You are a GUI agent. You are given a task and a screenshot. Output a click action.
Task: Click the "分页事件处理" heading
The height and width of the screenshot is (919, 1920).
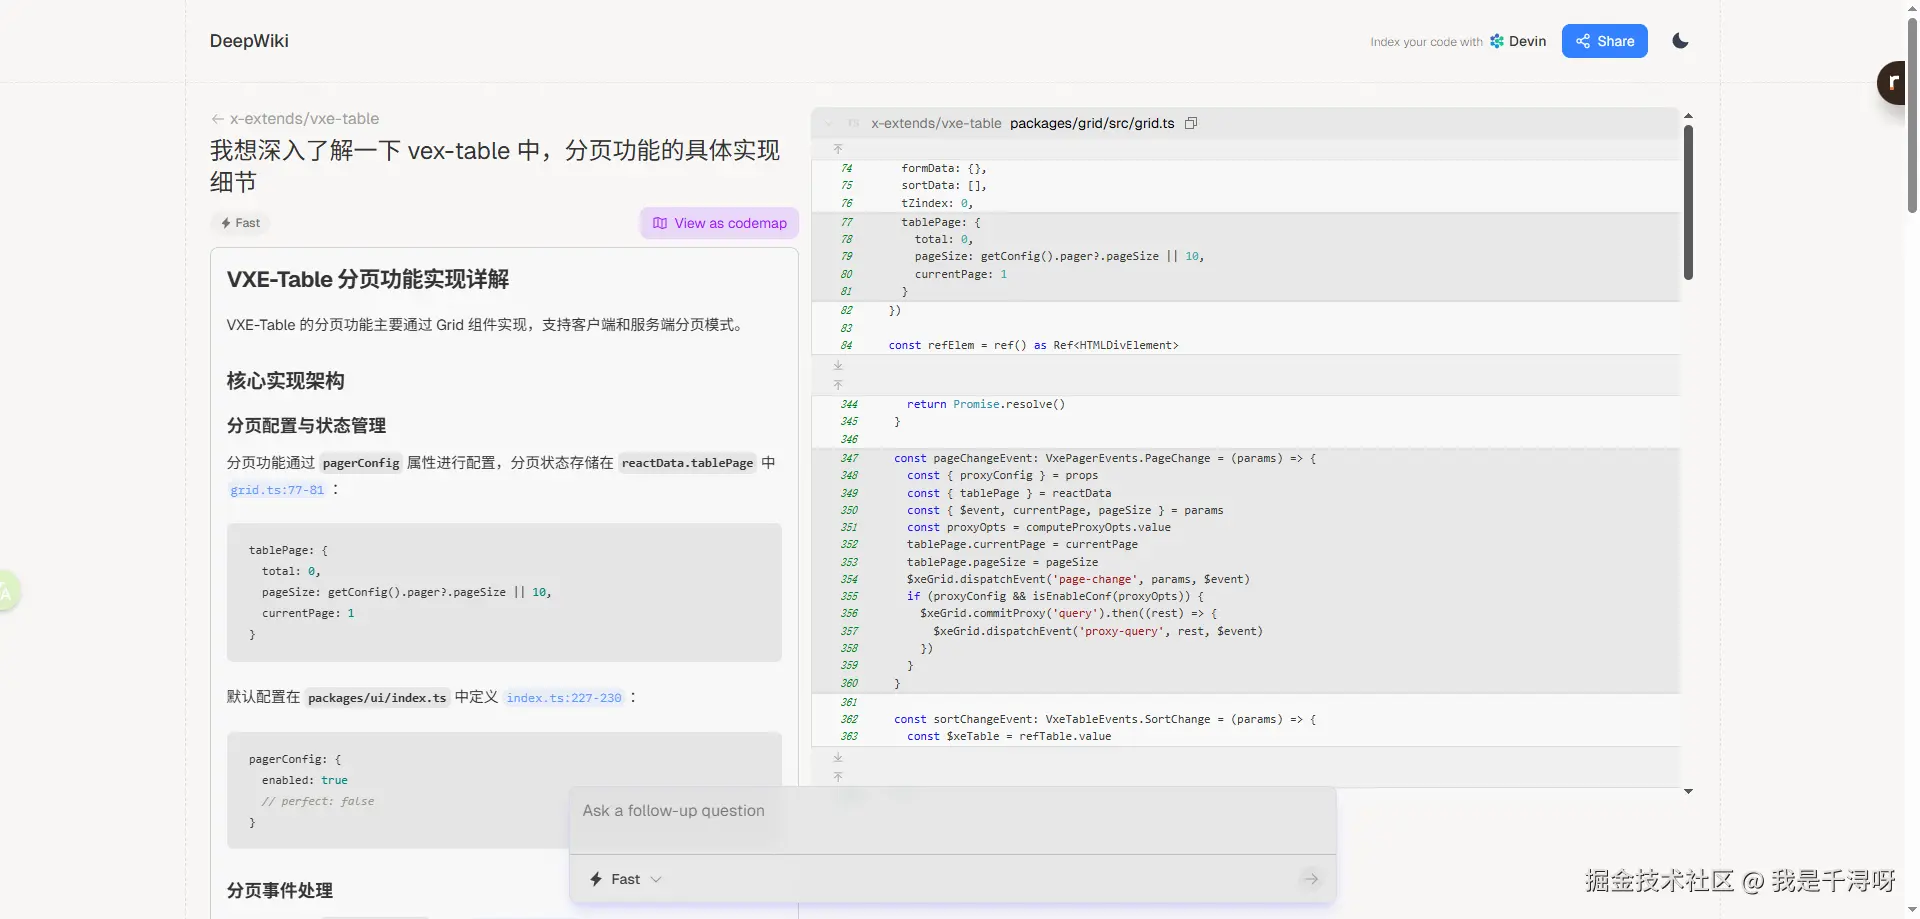coord(280,890)
